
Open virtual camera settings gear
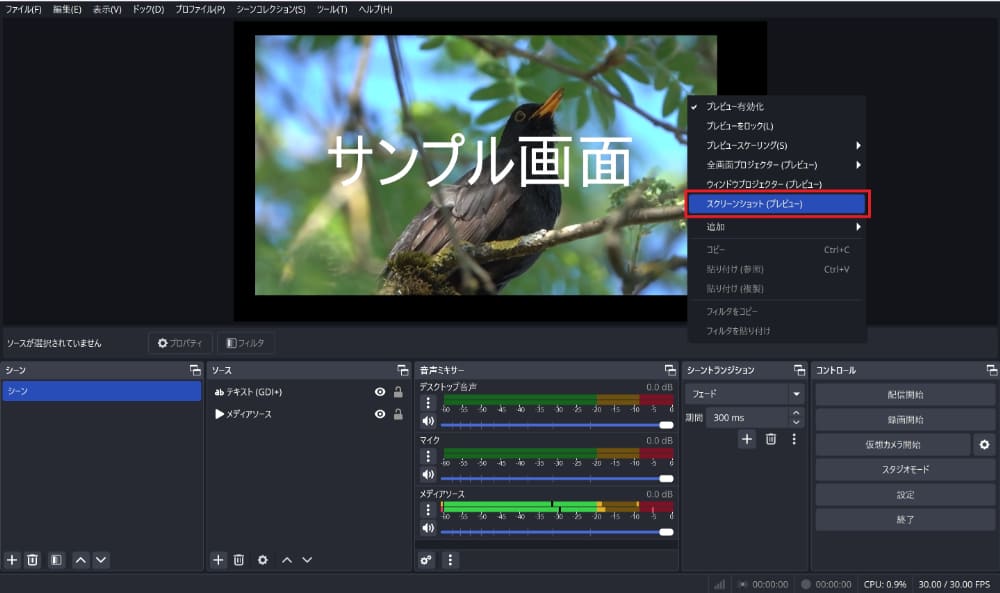tap(985, 444)
